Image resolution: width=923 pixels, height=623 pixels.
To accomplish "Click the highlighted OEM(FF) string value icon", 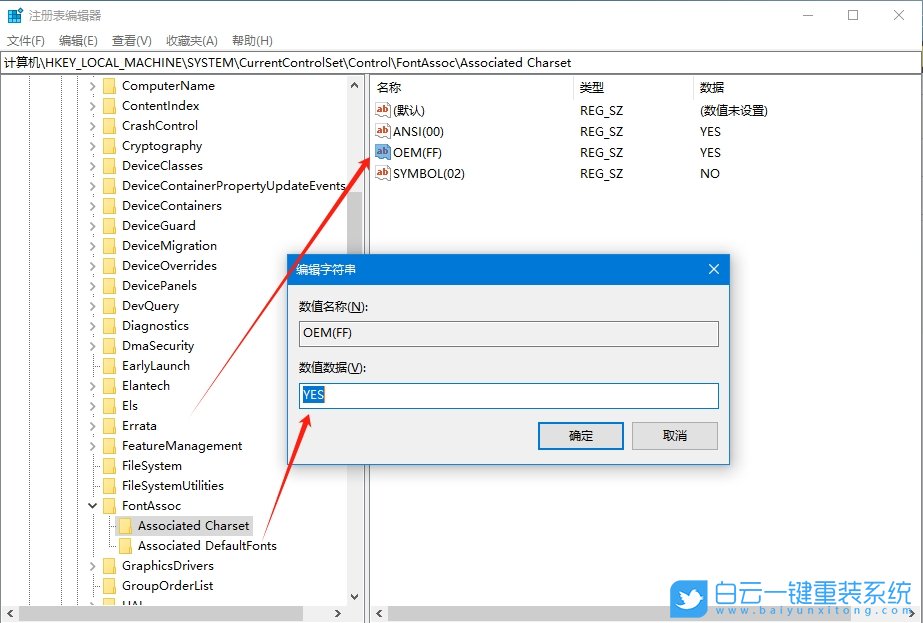I will coord(383,152).
